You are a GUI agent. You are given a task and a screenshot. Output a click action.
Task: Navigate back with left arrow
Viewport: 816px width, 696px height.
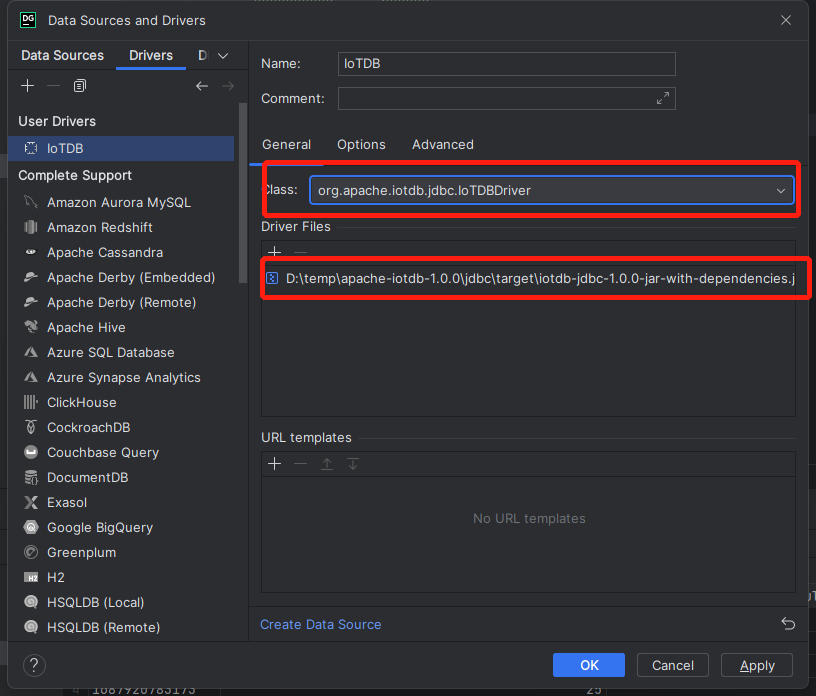click(202, 86)
